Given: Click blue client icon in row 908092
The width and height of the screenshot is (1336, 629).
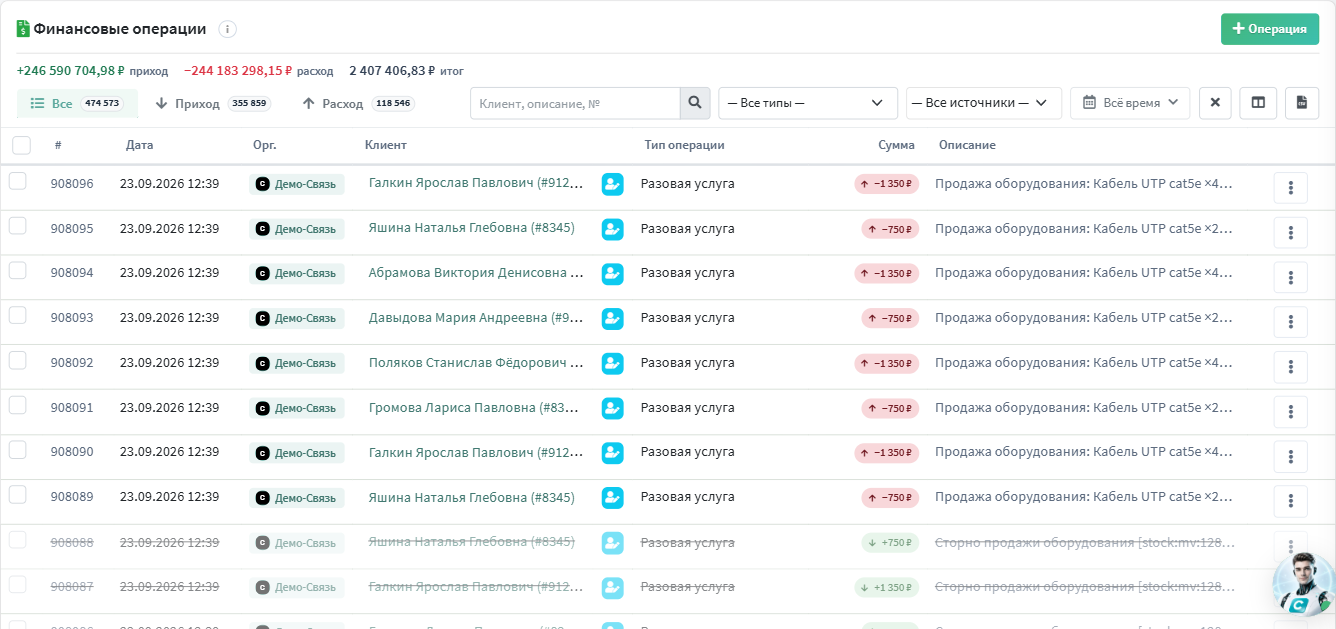Looking at the screenshot, I should tap(612, 363).
